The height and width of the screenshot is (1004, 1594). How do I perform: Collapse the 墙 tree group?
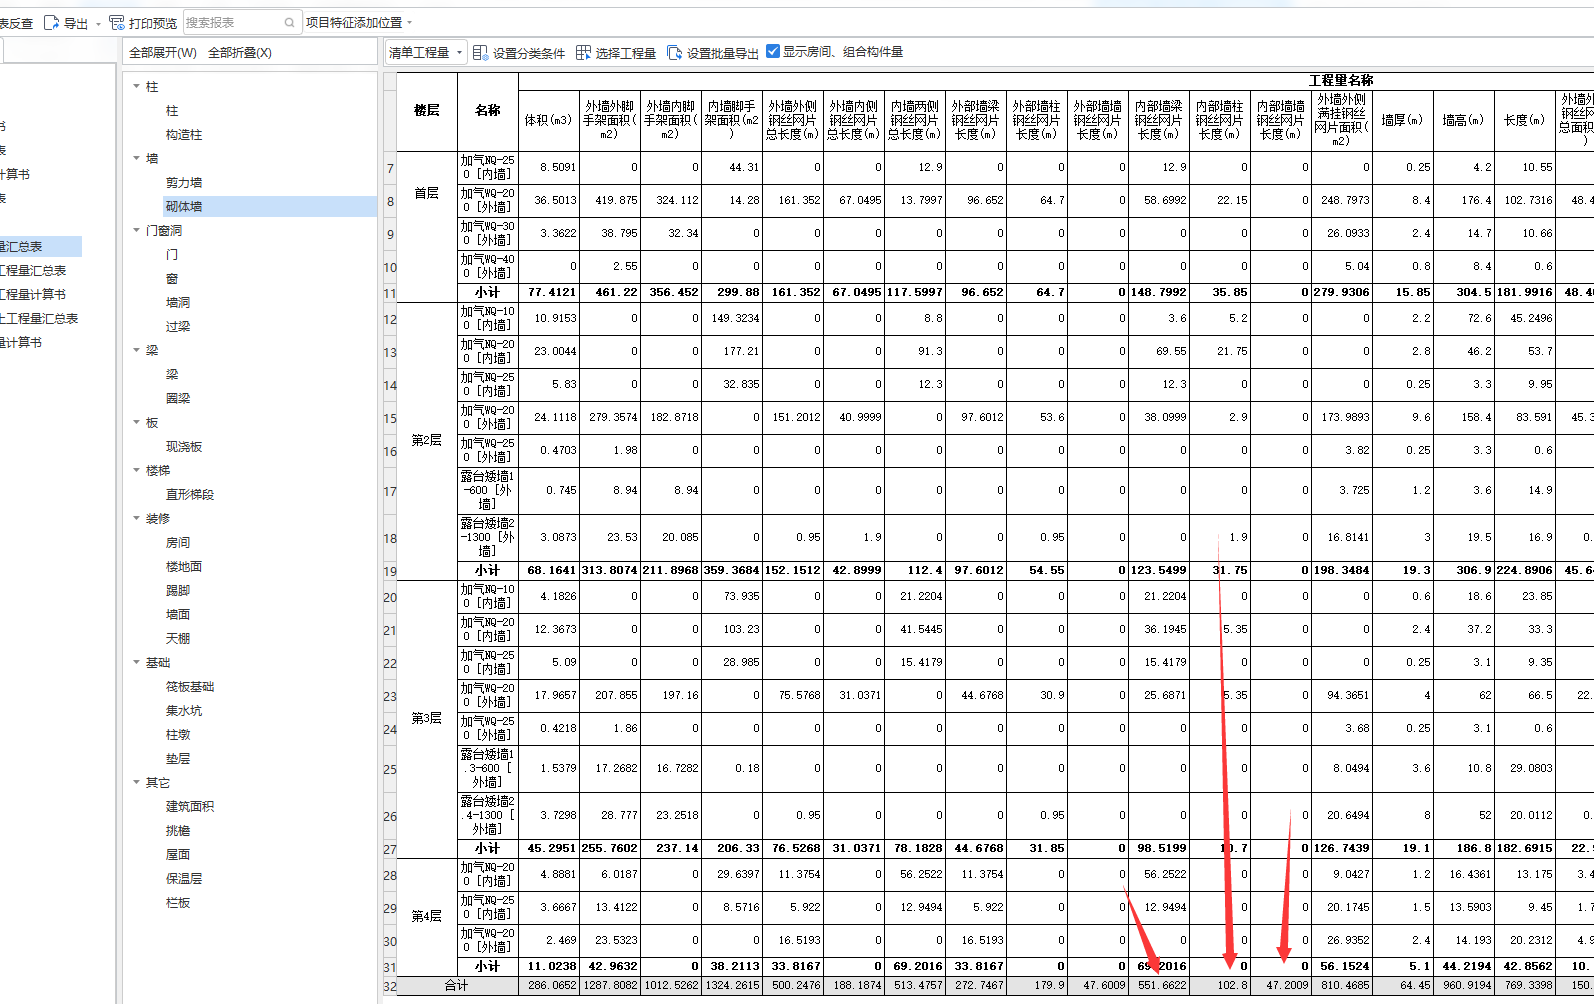137,158
